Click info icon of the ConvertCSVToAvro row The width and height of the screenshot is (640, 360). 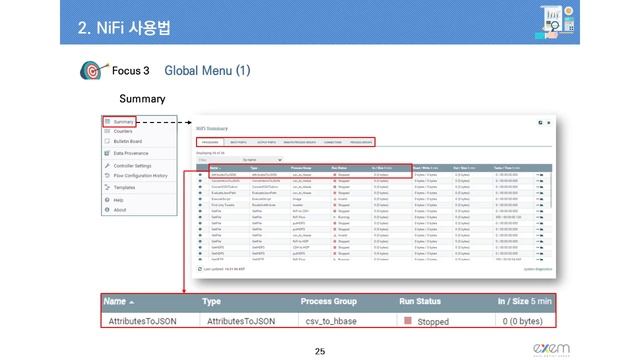tap(200, 187)
